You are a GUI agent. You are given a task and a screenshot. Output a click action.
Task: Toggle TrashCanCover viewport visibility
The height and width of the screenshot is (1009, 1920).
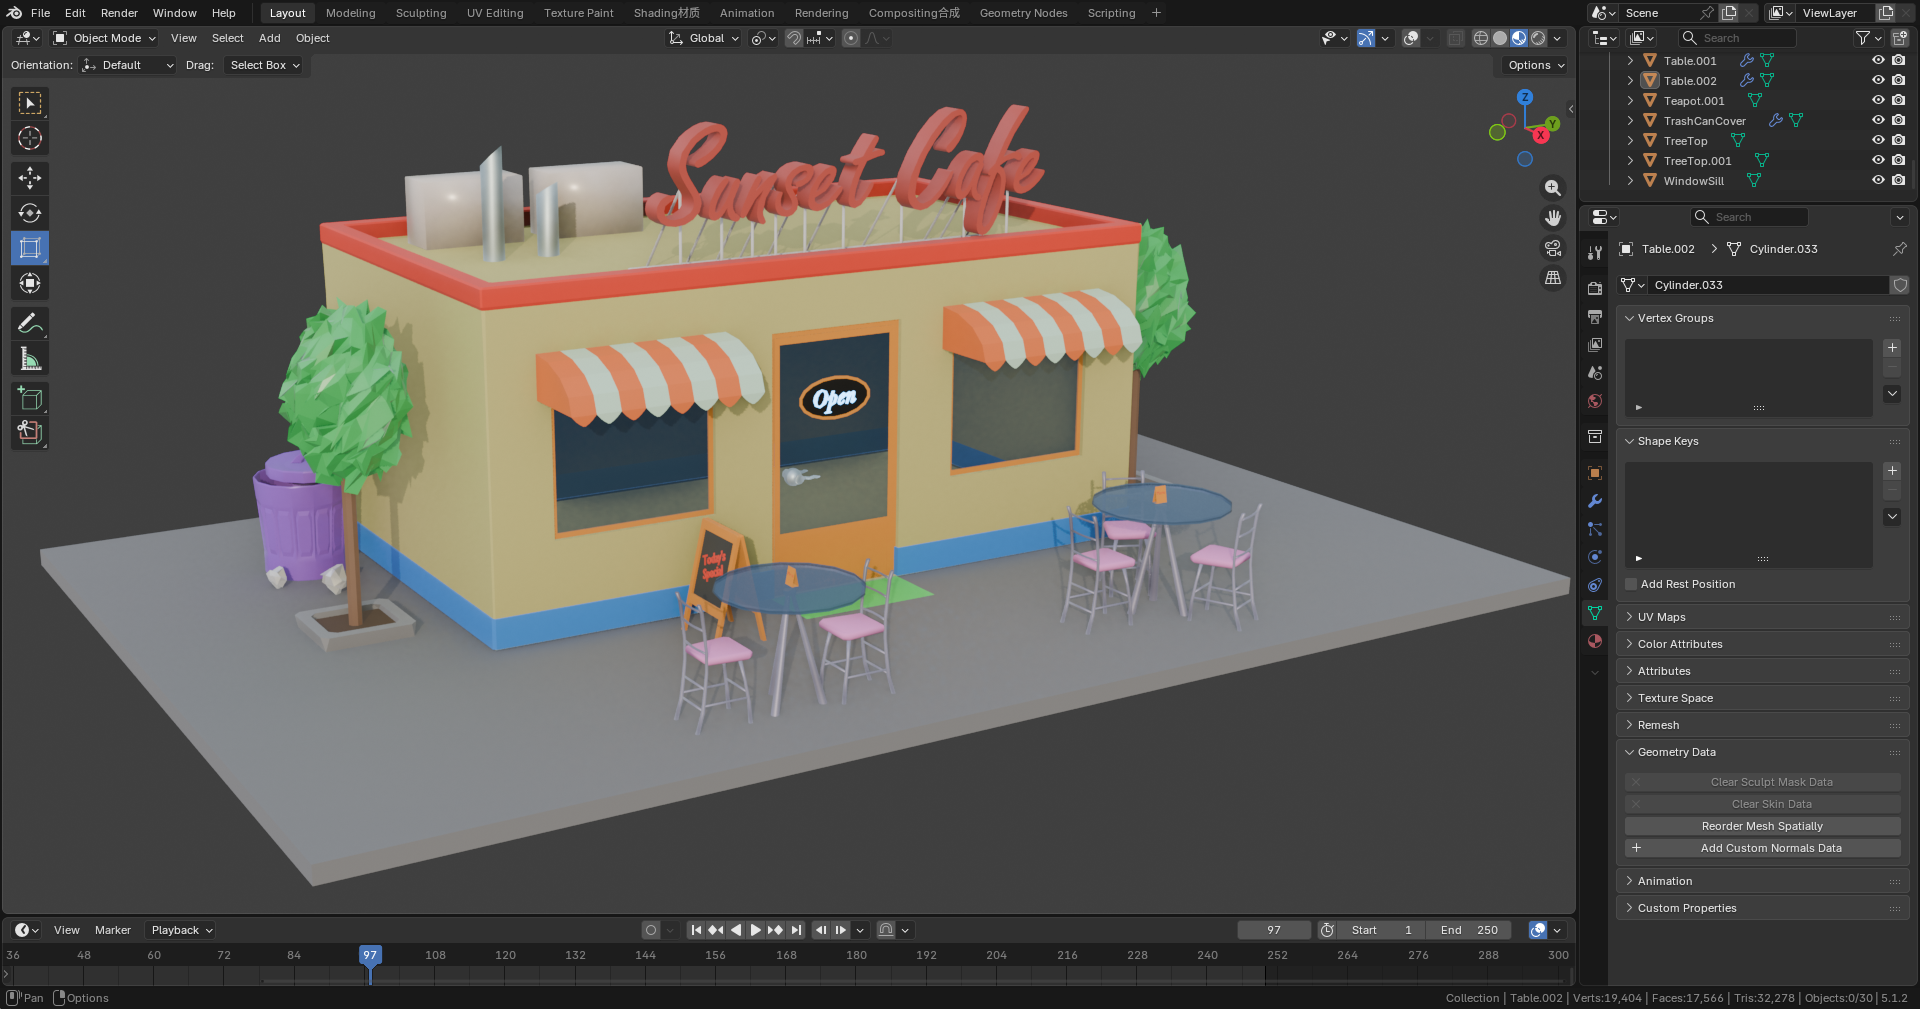(x=1878, y=120)
